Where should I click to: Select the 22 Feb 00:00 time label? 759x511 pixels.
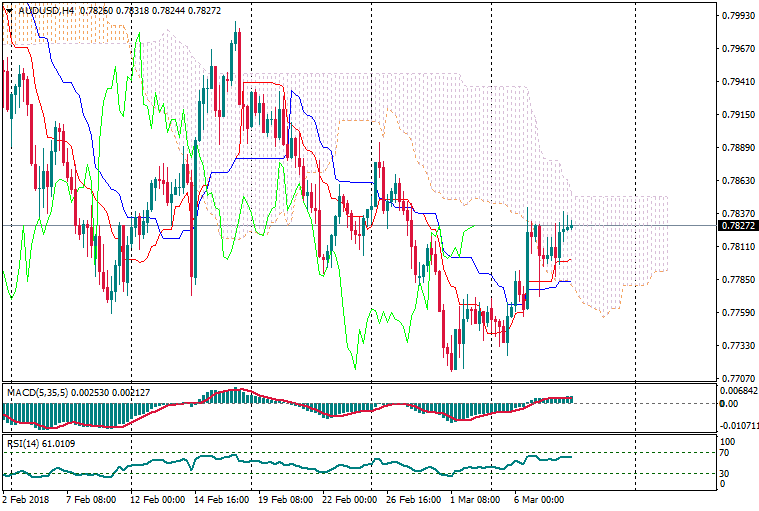pyautogui.click(x=350, y=498)
